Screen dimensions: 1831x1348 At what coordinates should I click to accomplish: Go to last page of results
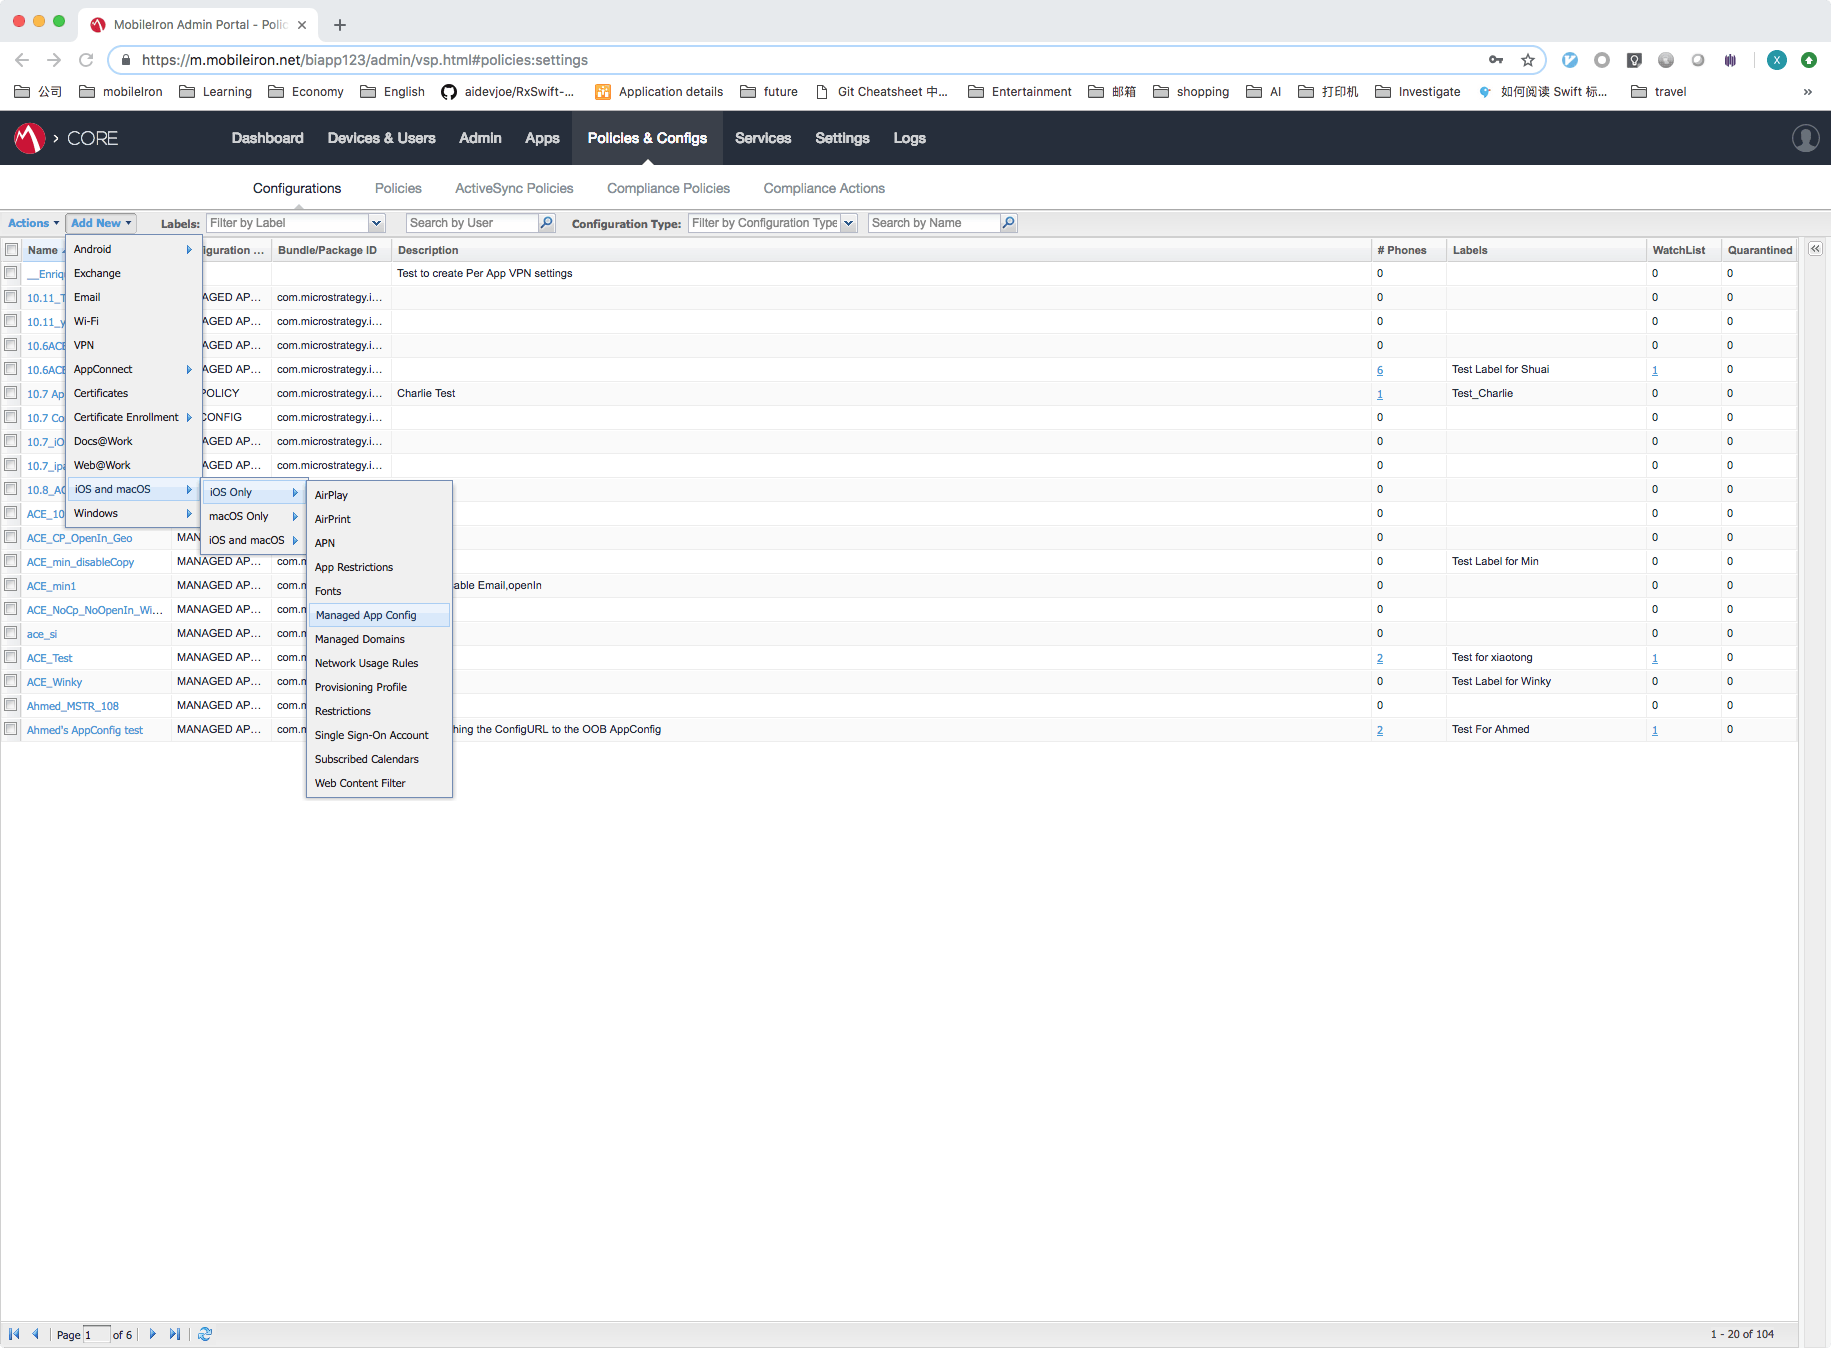[x=175, y=1334]
